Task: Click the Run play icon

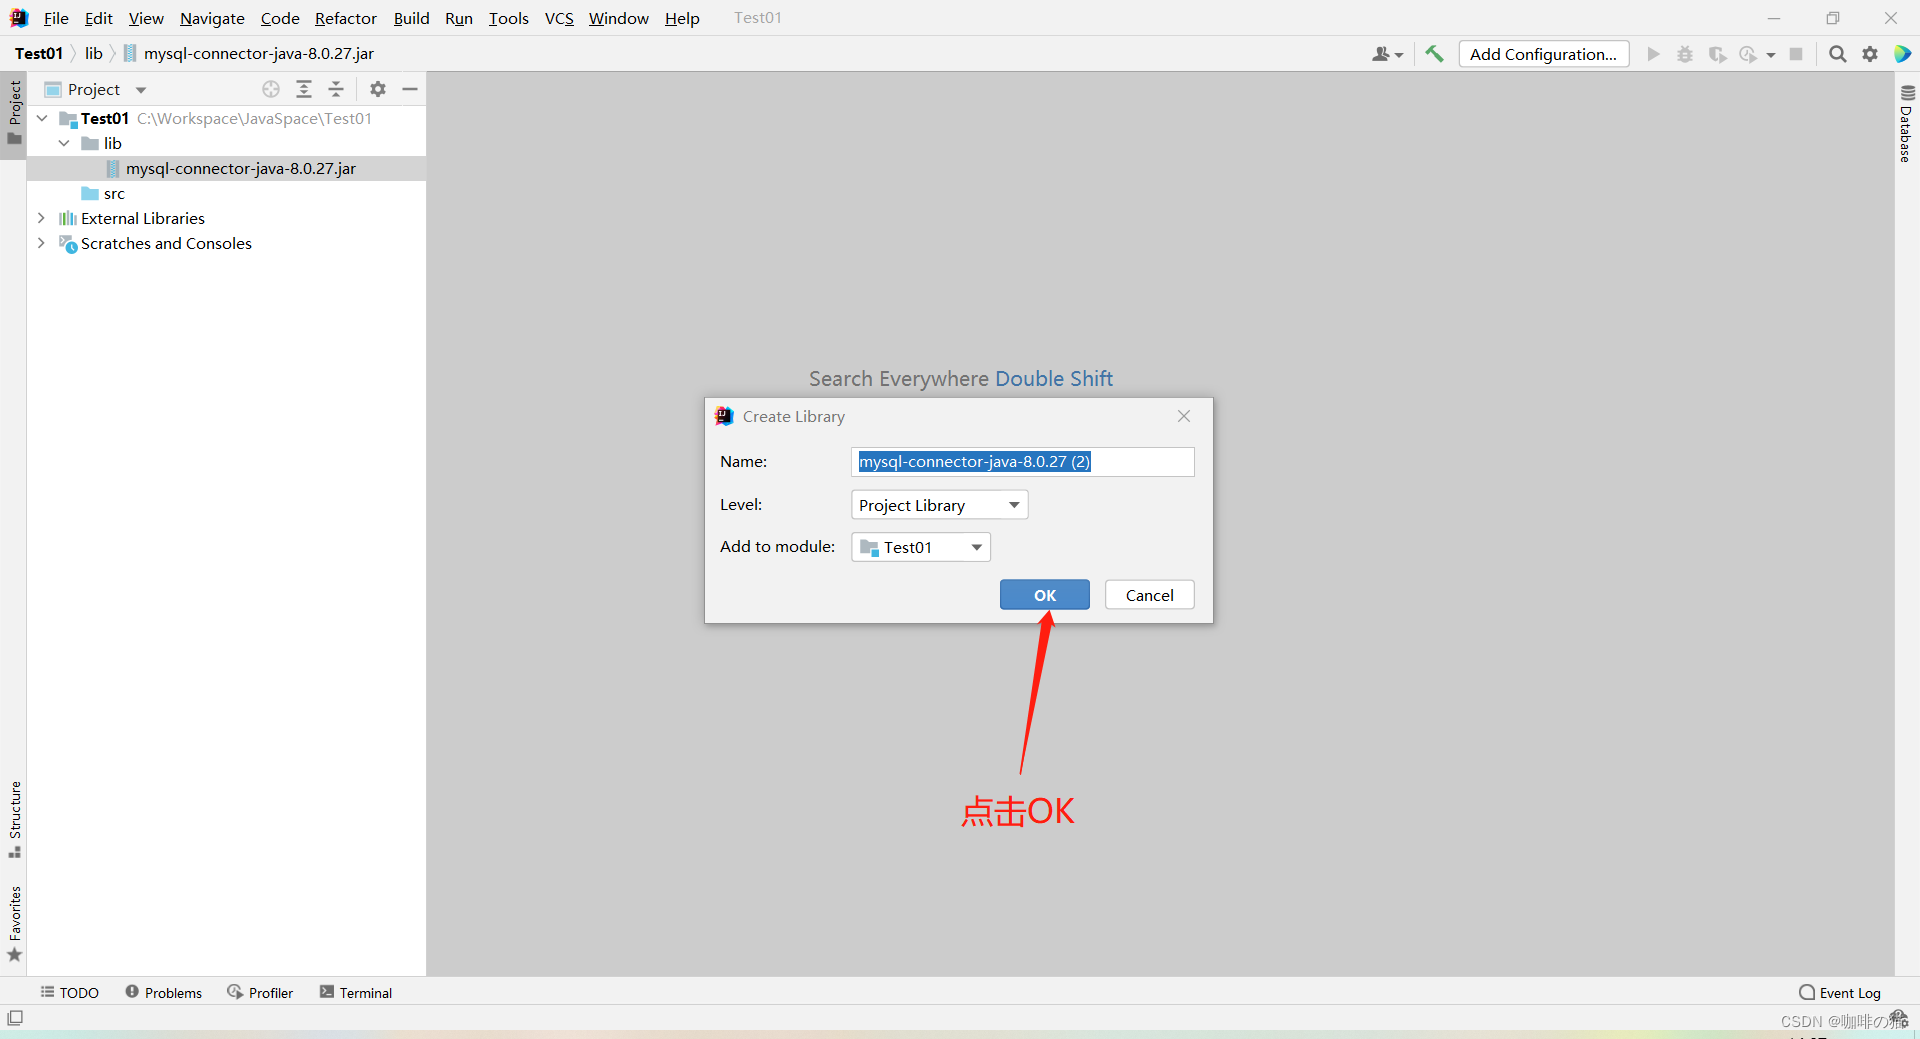Action: [1653, 54]
